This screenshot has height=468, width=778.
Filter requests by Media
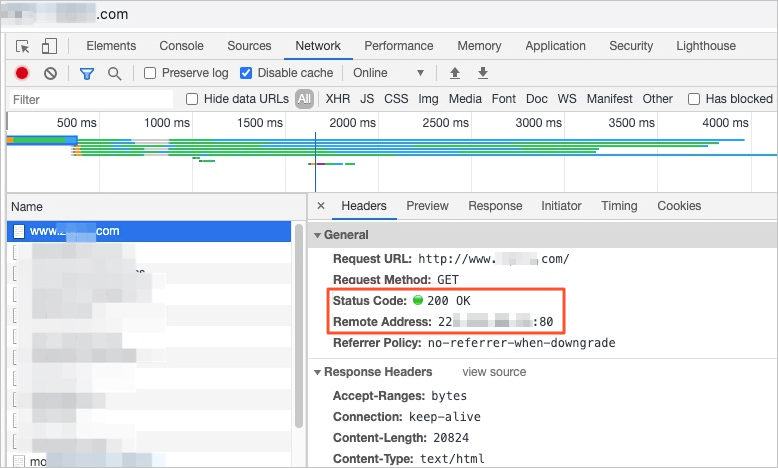[x=465, y=99]
